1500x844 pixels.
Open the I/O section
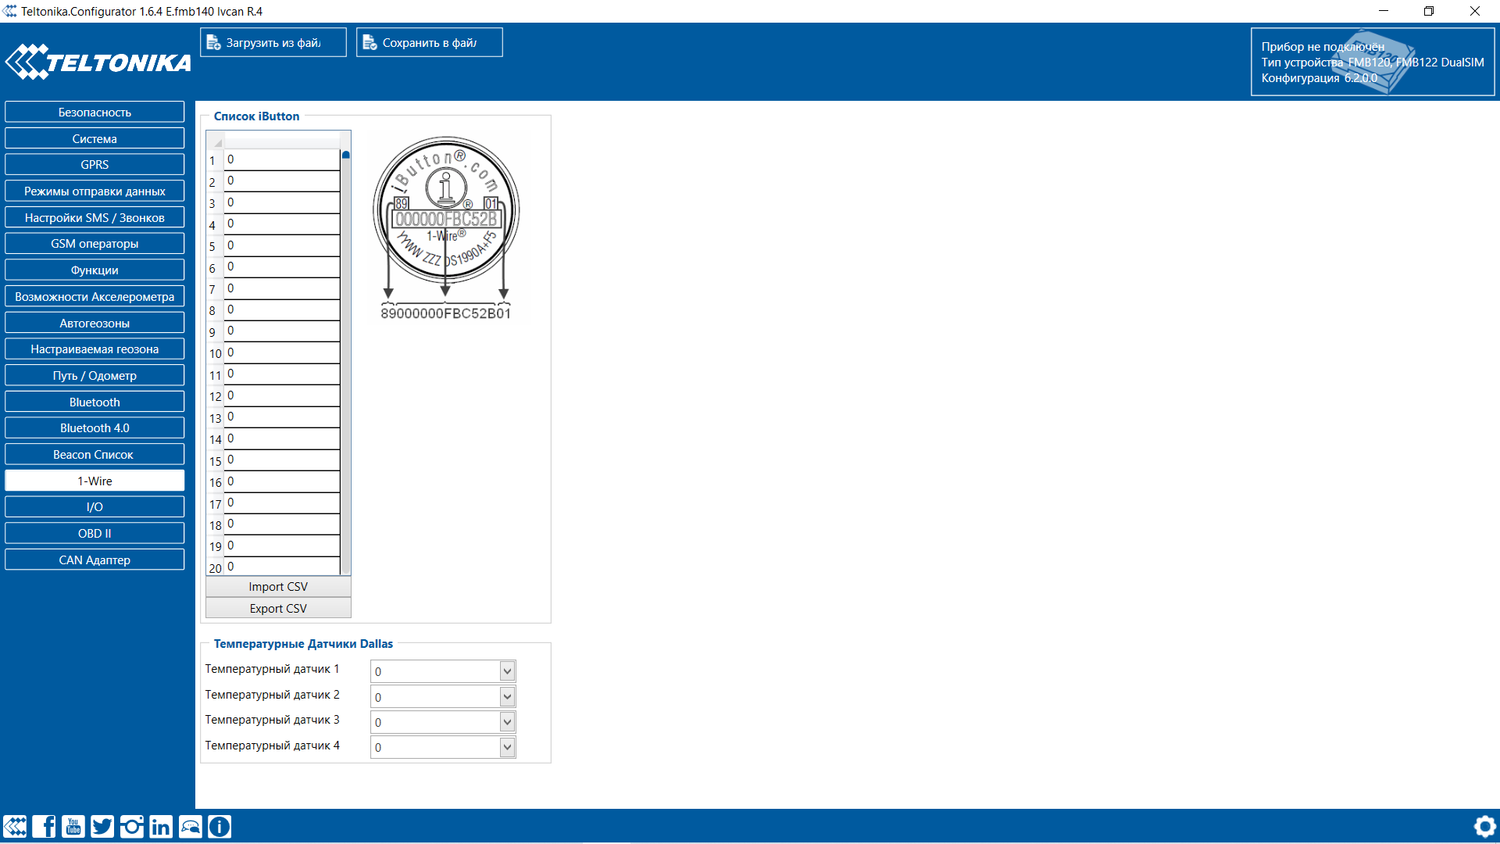click(x=95, y=507)
